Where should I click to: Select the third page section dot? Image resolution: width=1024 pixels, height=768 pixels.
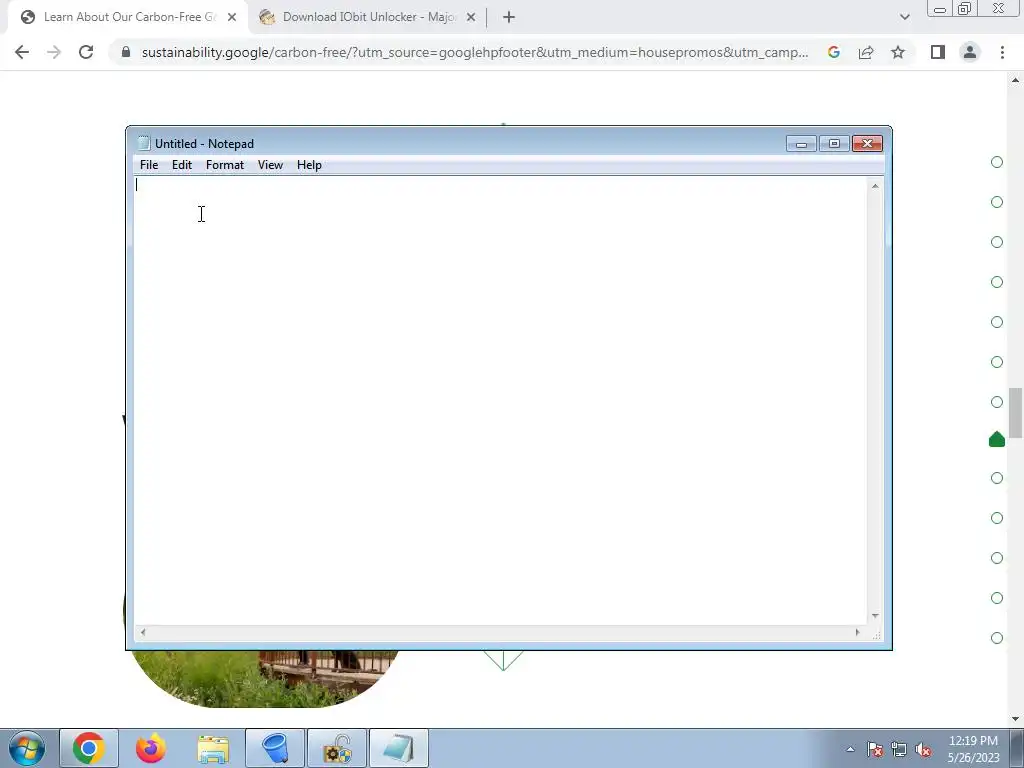click(997, 242)
